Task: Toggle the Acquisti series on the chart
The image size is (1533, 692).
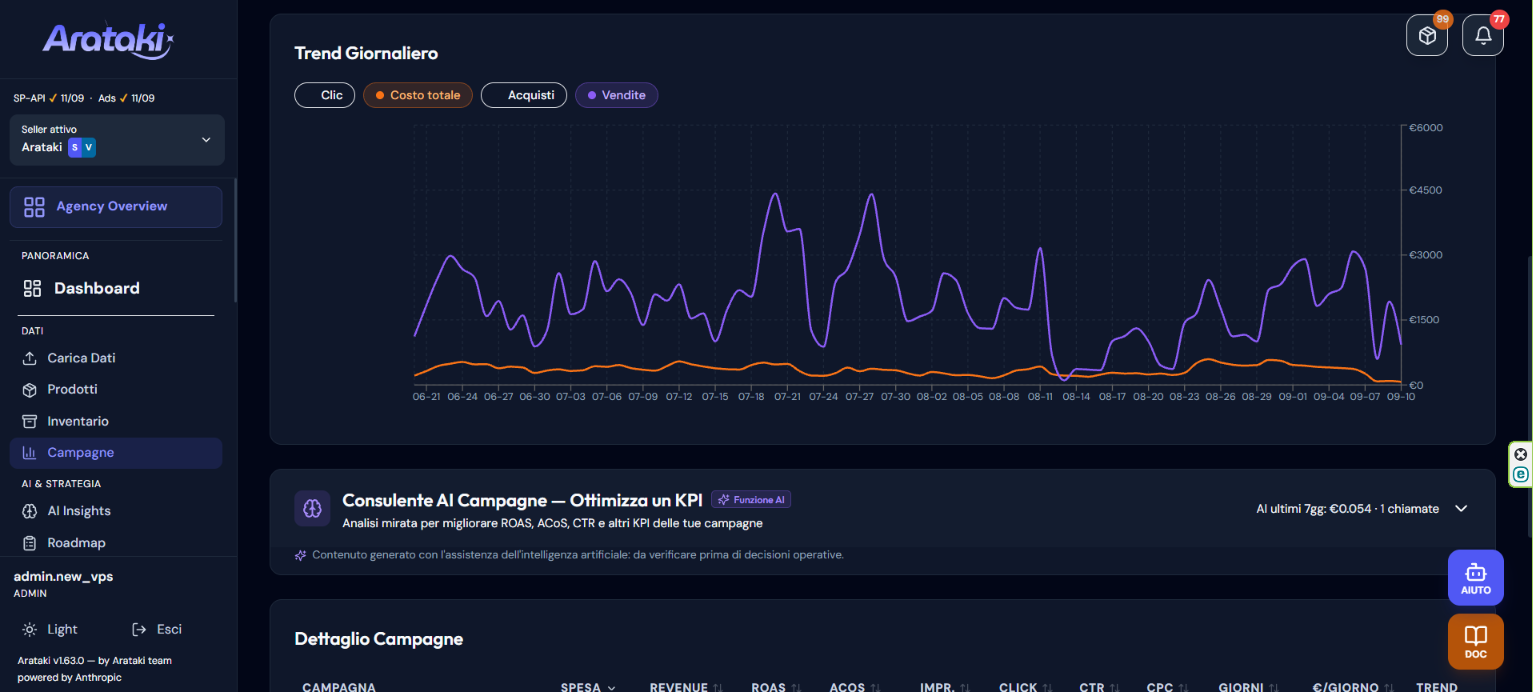Action: point(524,95)
